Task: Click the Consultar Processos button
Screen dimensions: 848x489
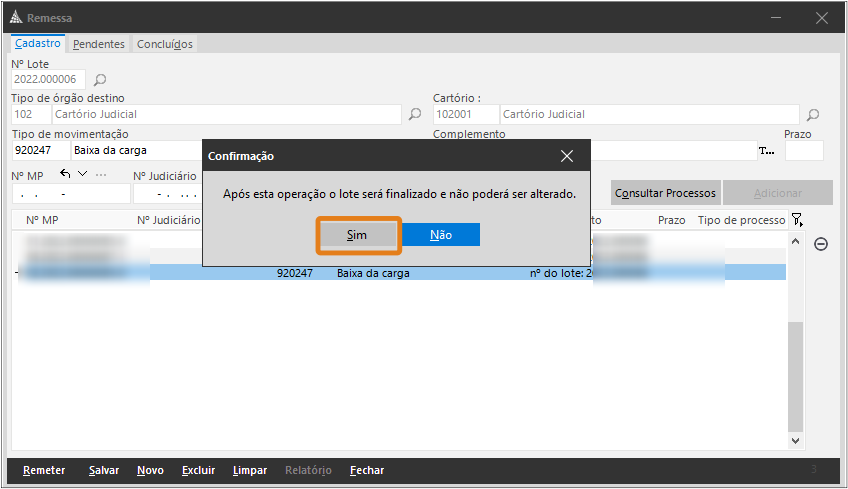Action: 665,193
